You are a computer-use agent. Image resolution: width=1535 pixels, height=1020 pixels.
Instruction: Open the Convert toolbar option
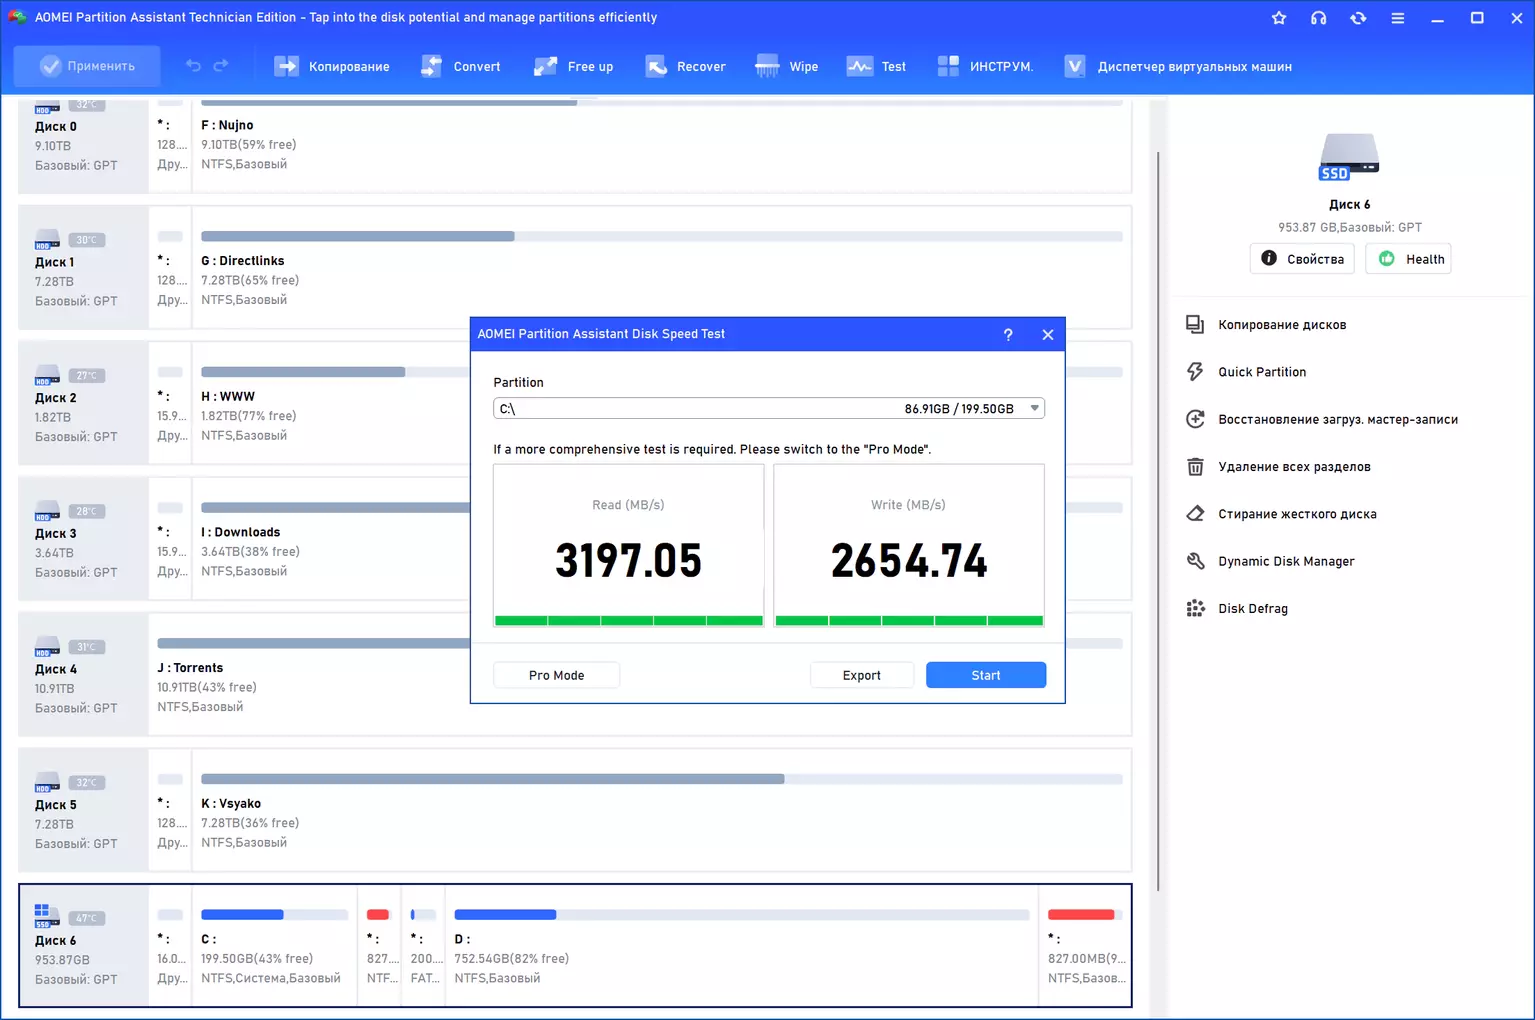(461, 67)
